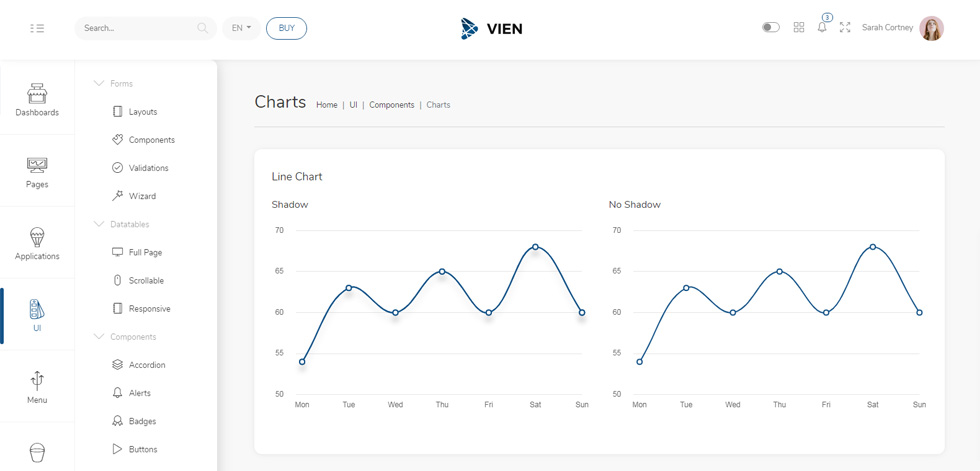Click Sat data point on Shadow chart
This screenshot has height=471, width=980.
536,247
